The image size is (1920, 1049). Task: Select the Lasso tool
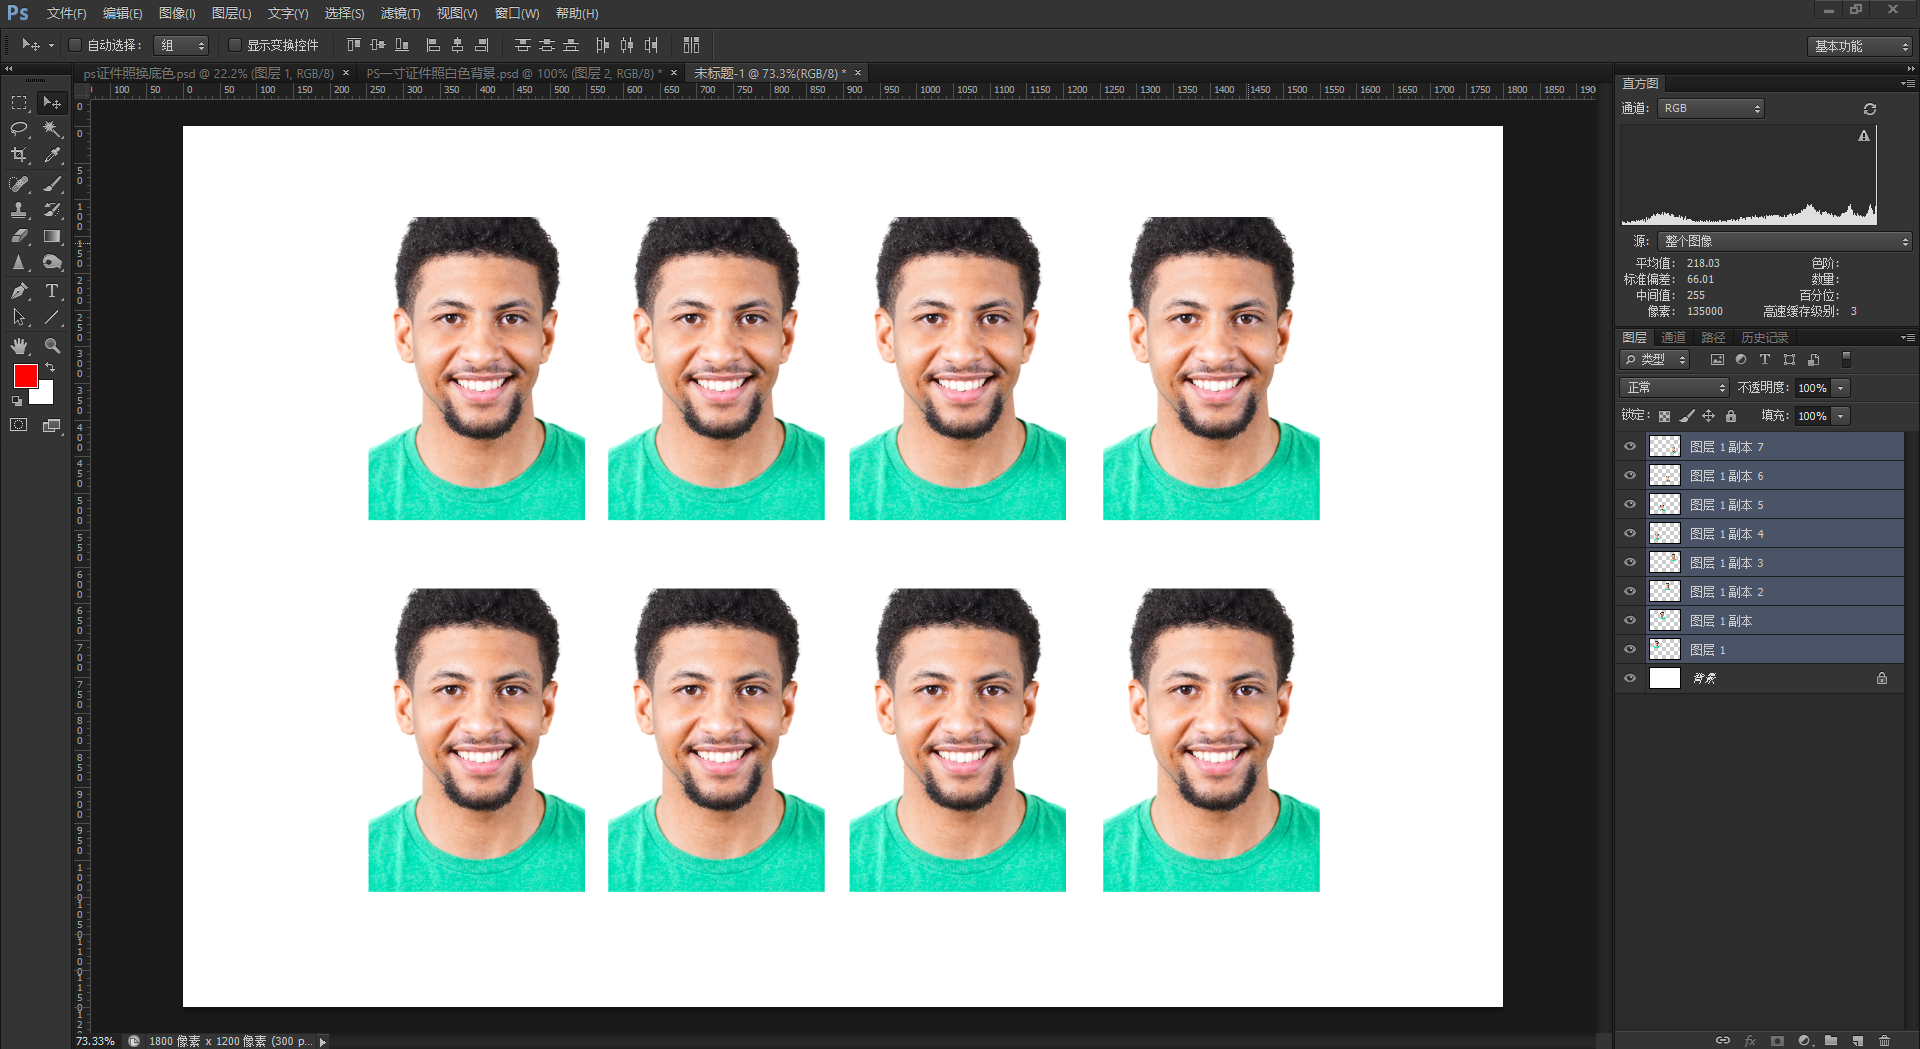[19, 129]
